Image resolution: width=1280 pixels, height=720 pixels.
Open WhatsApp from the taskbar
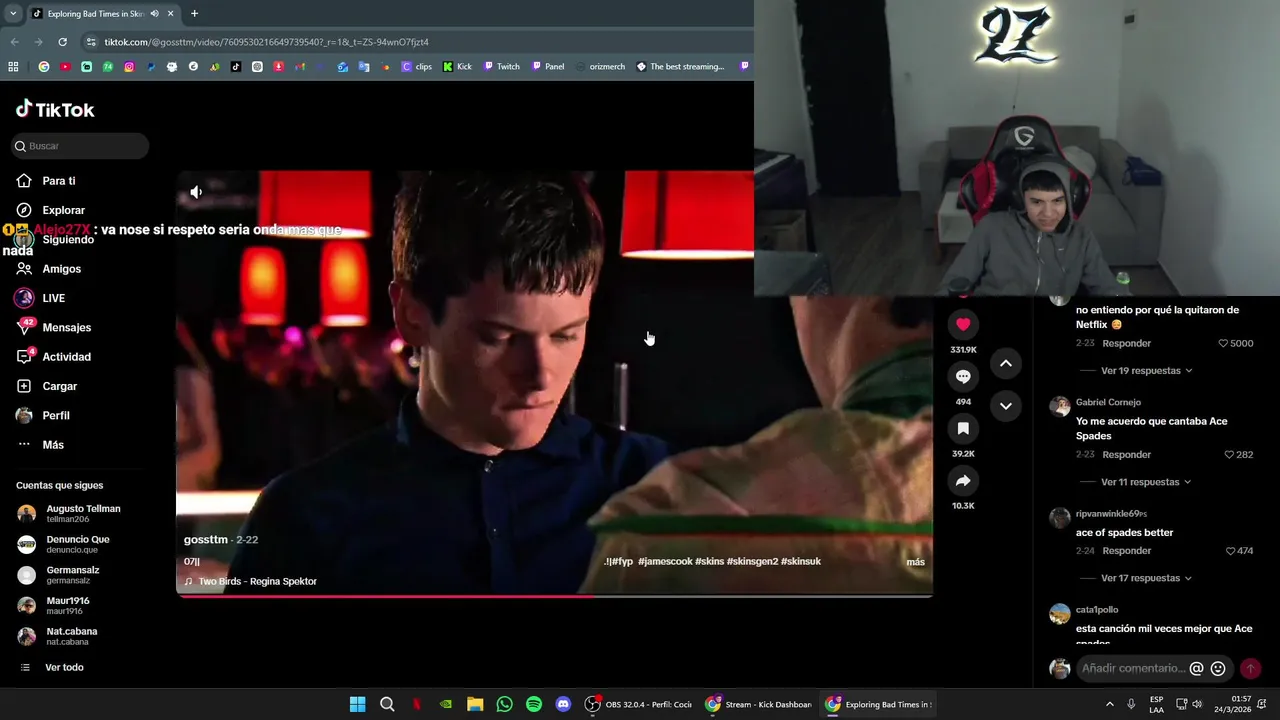tap(505, 704)
